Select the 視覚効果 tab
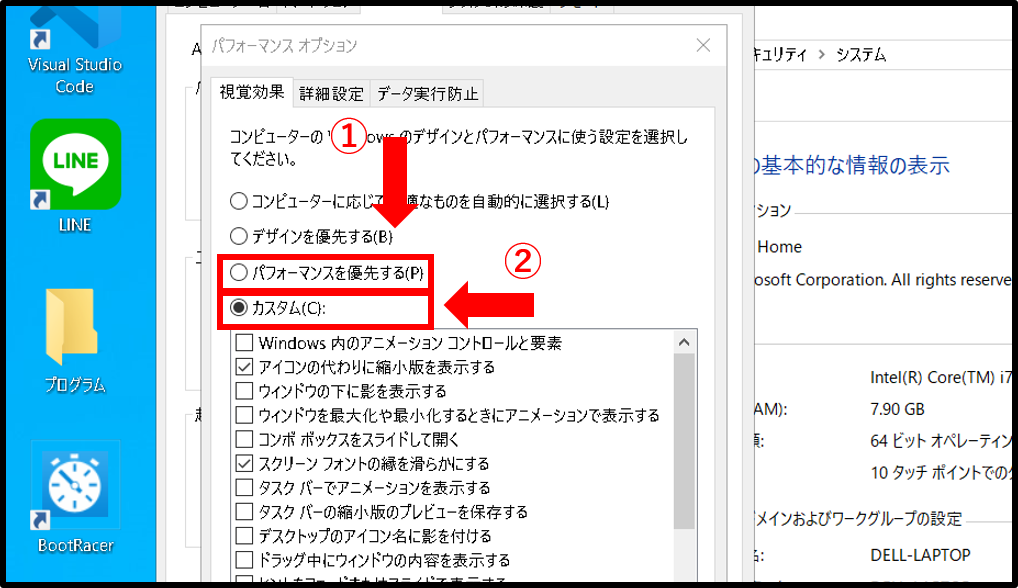 pos(252,92)
